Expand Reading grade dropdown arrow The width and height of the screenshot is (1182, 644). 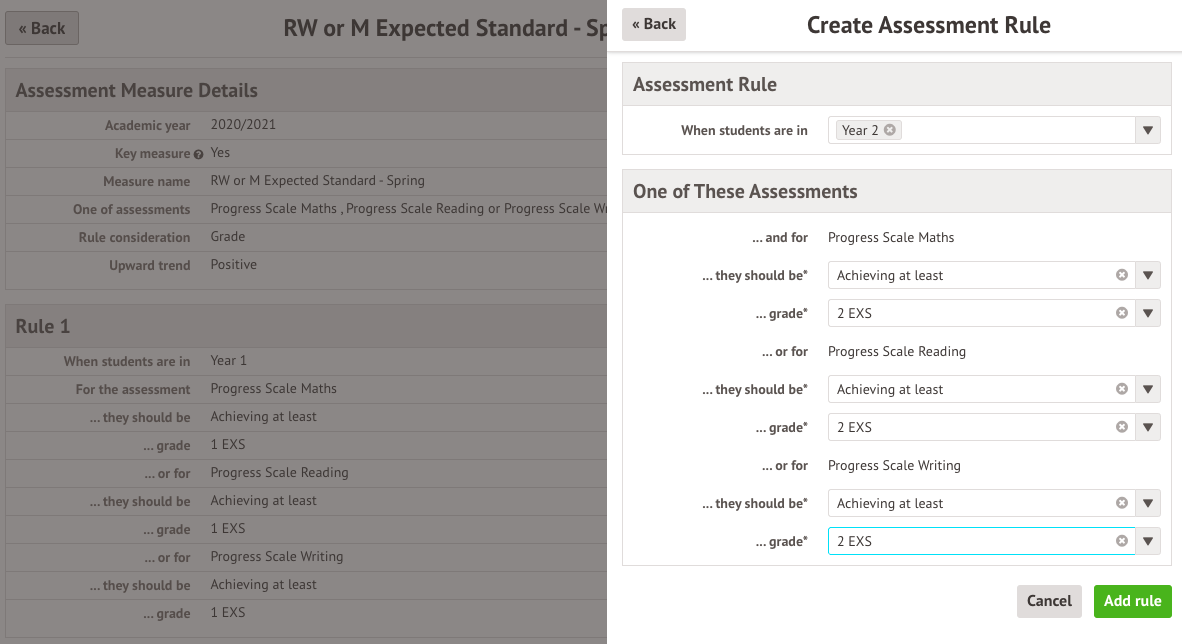pos(1148,427)
